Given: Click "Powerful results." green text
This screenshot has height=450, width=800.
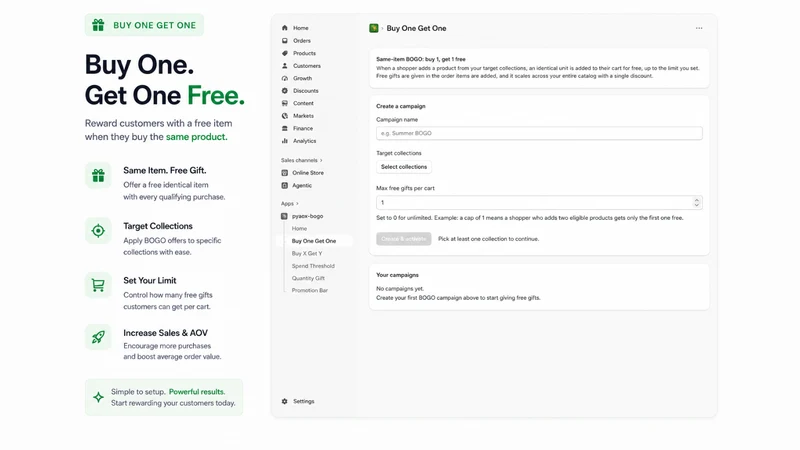Looking at the screenshot, I should (197, 392).
